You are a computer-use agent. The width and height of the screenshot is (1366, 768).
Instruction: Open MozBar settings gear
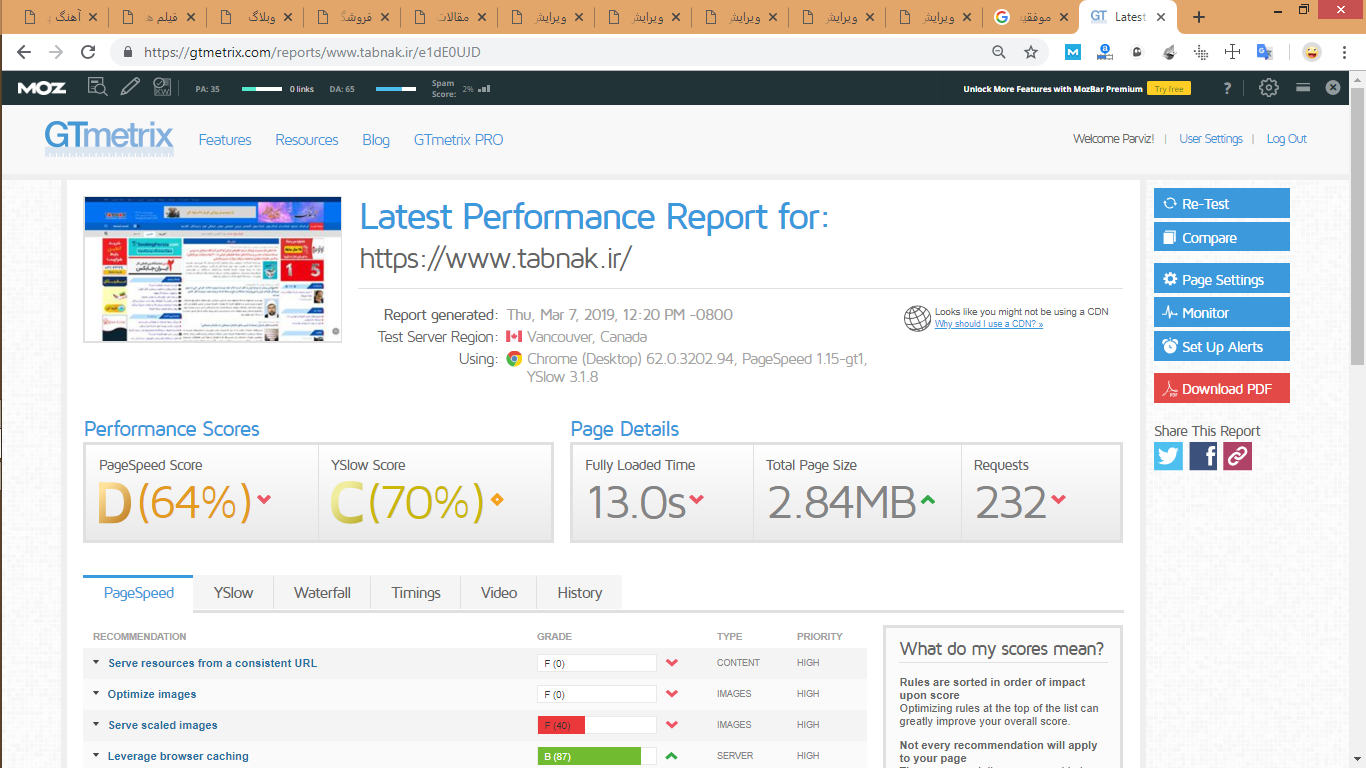(x=1269, y=88)
